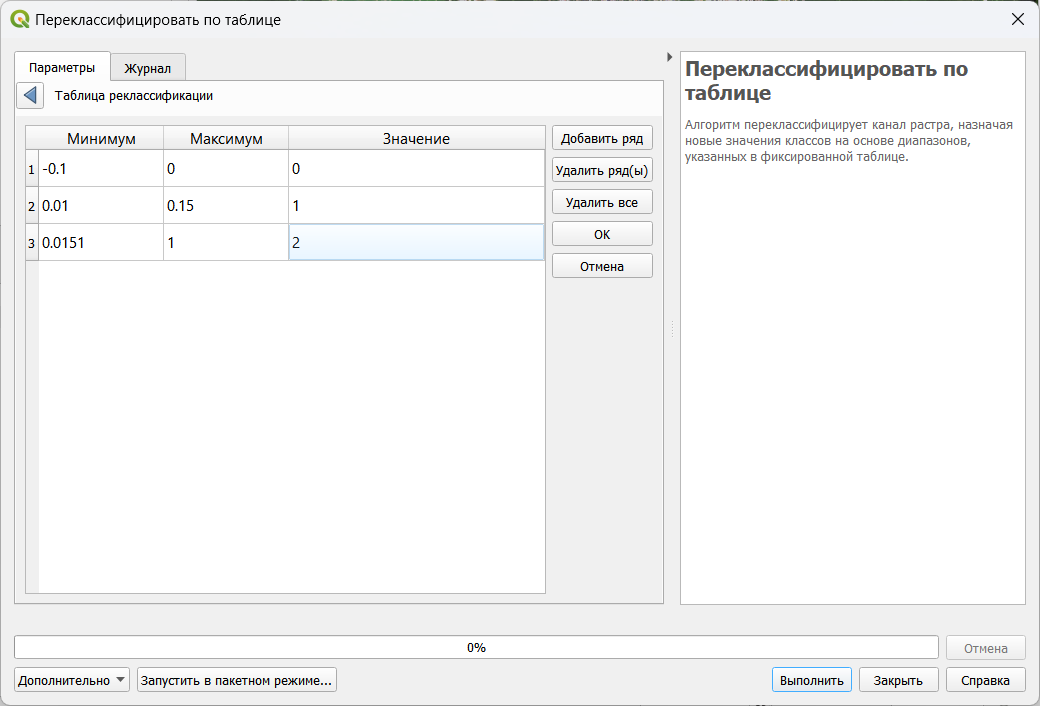Screen dimensions: 1040x706
Task: Edit the Значение cell in row 3
Action: [415, 243]
